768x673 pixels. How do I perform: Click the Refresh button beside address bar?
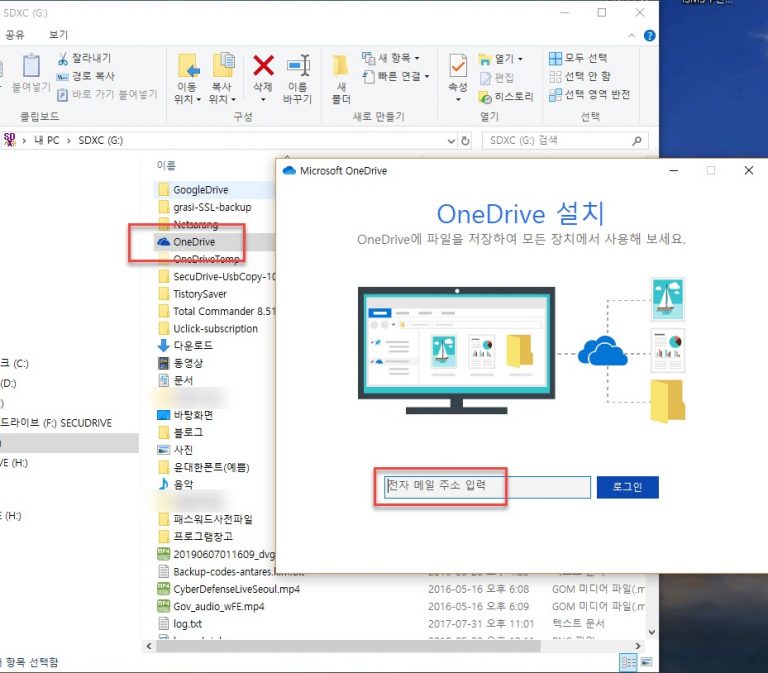tap(465, 141)
